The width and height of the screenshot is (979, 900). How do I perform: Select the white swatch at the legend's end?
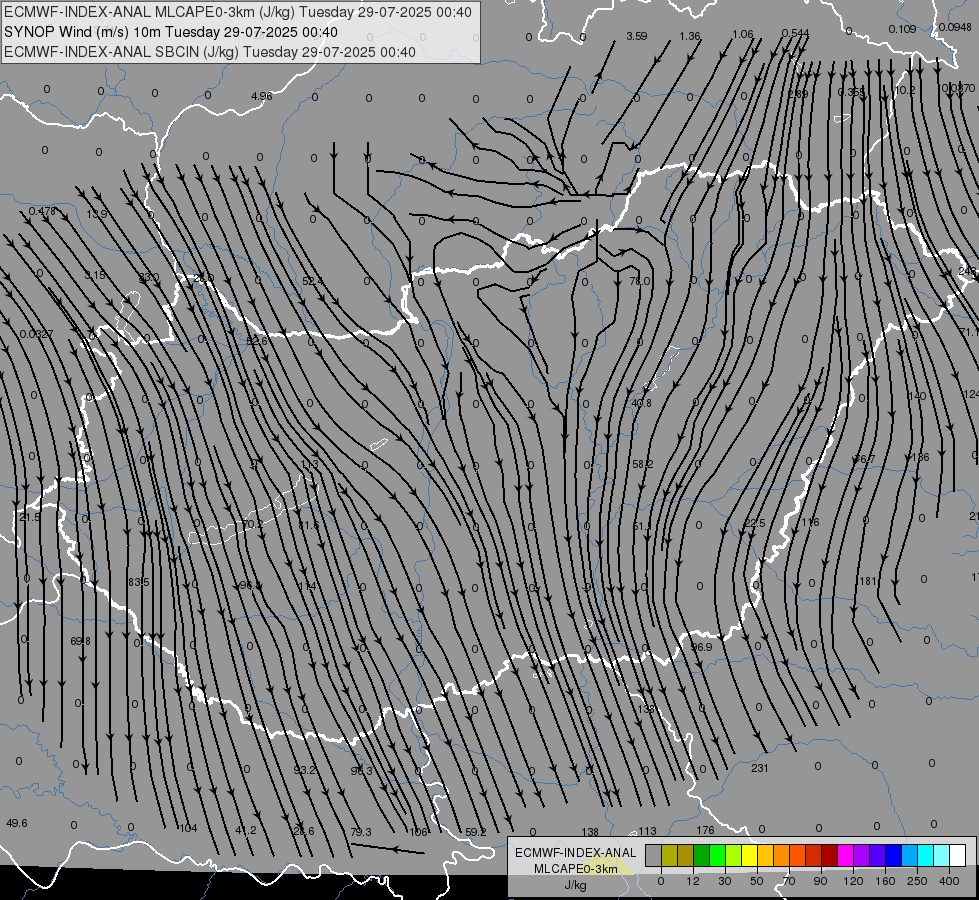(958, 855)
